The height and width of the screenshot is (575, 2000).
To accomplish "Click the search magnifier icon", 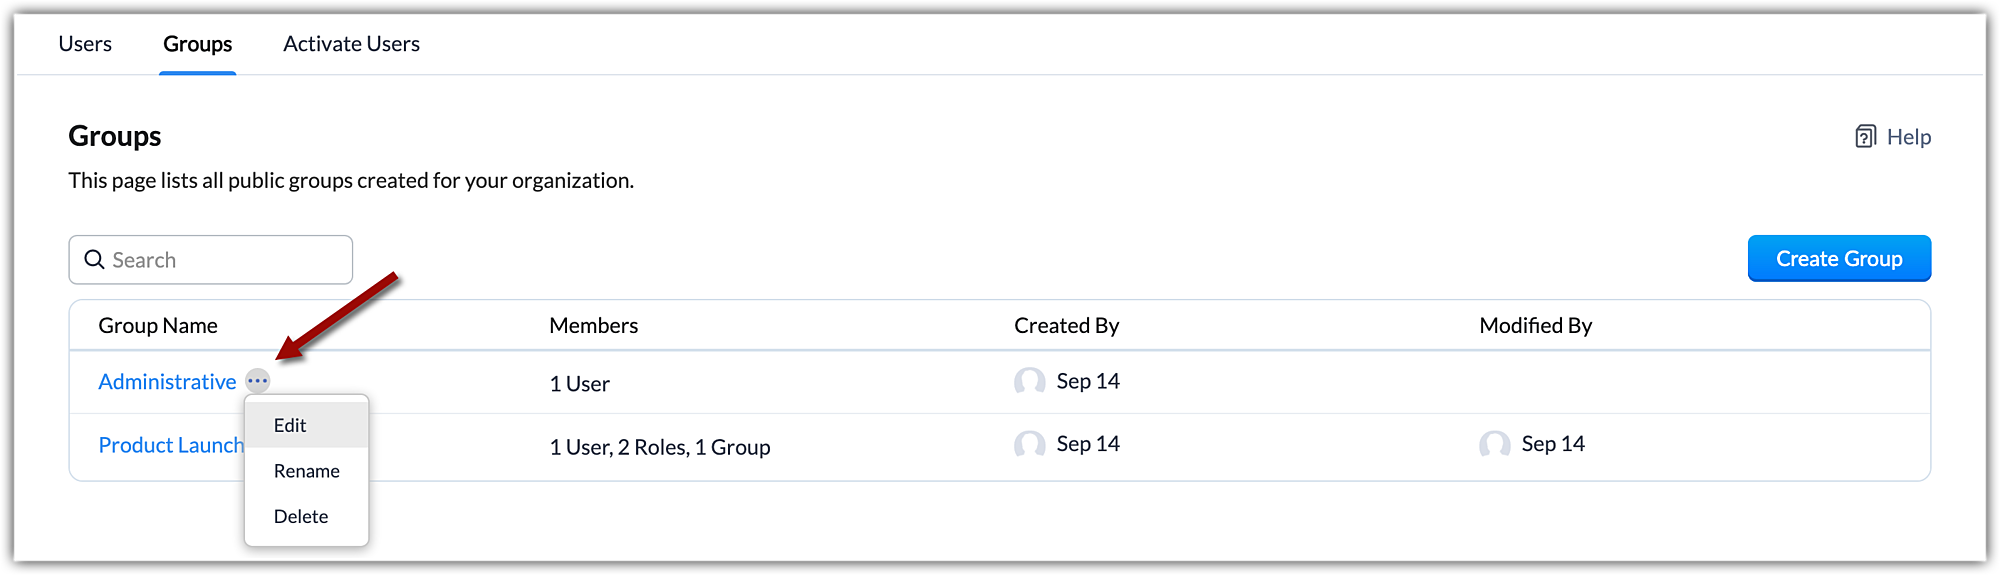I will (x=95, y=260).
